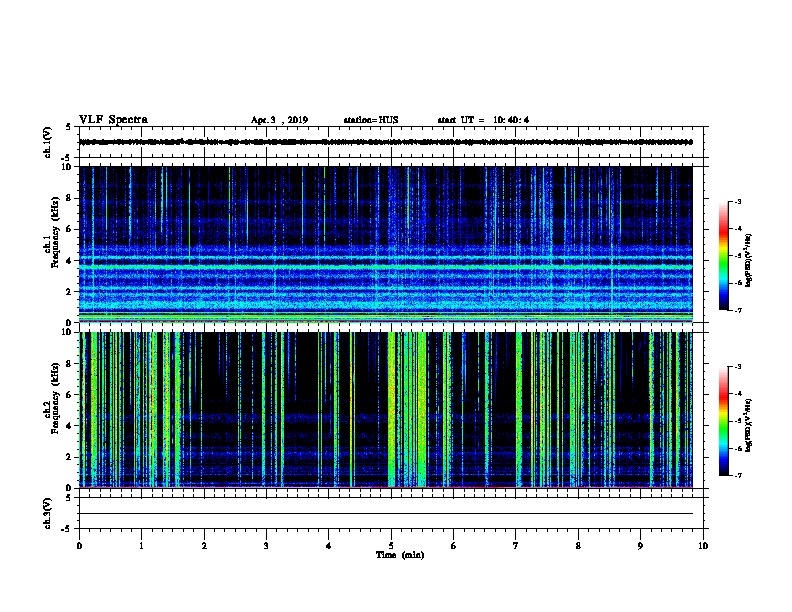The image size is (792, 612).
Task: Click the ch.1 spectrogram "2" kHz tick label
Action: (x=70, y=292)
